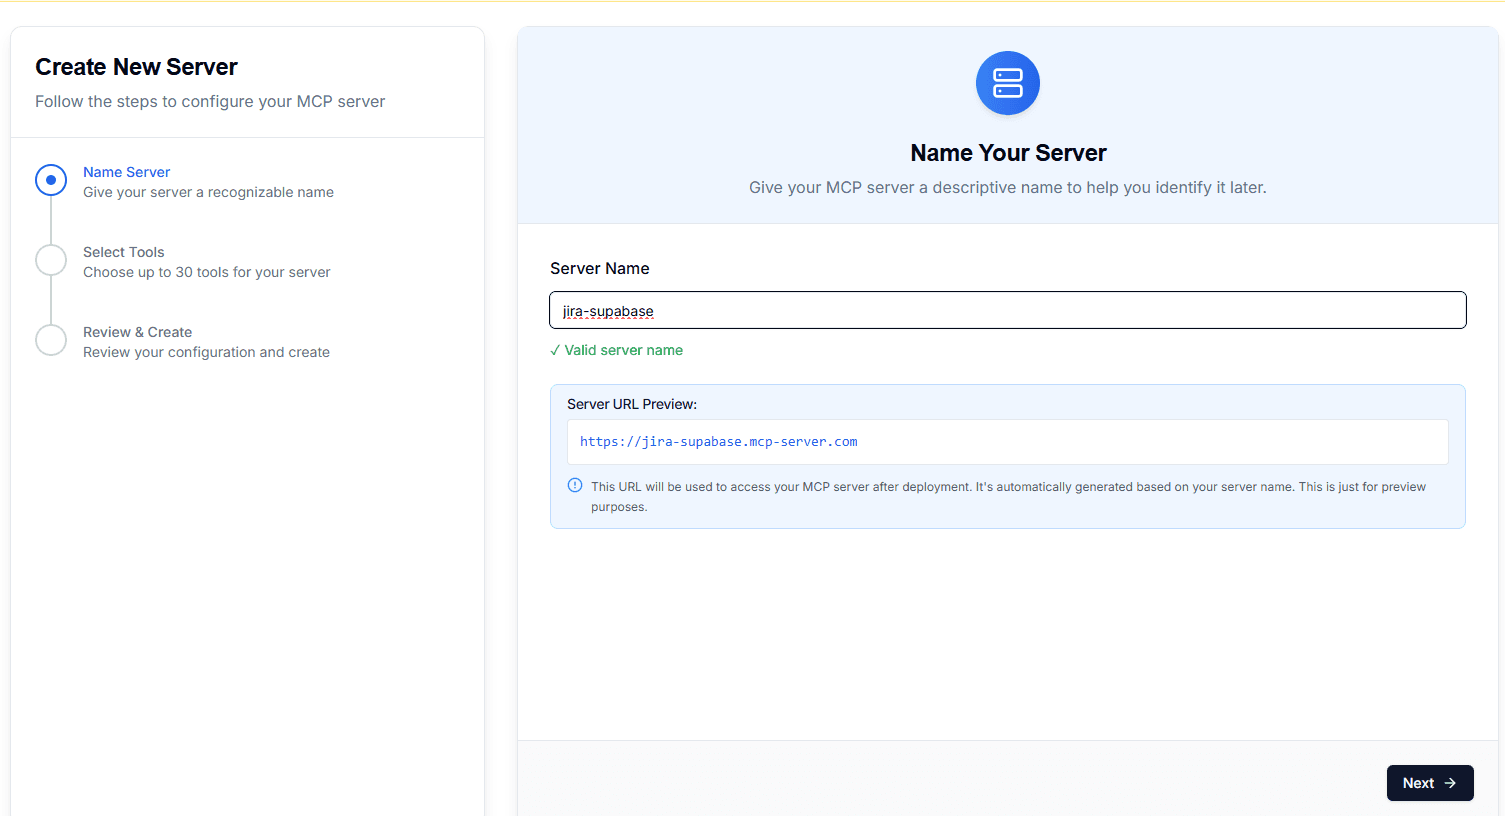Screen dimensions: 1505x816
Task: Click the 'Valid server name' message
Action: tap(617, 350)
